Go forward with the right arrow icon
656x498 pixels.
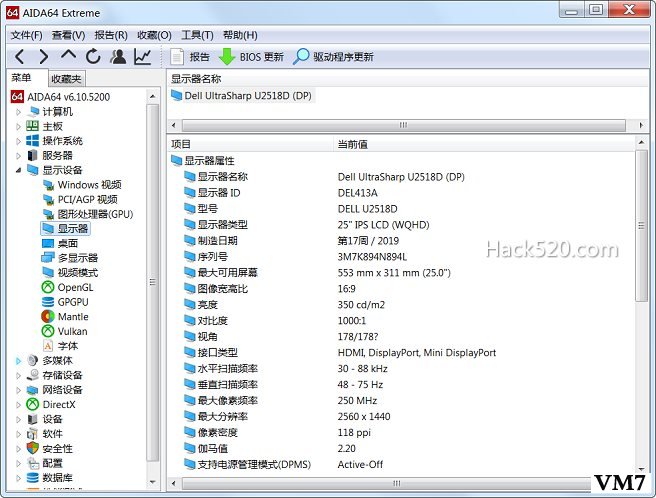44,56
